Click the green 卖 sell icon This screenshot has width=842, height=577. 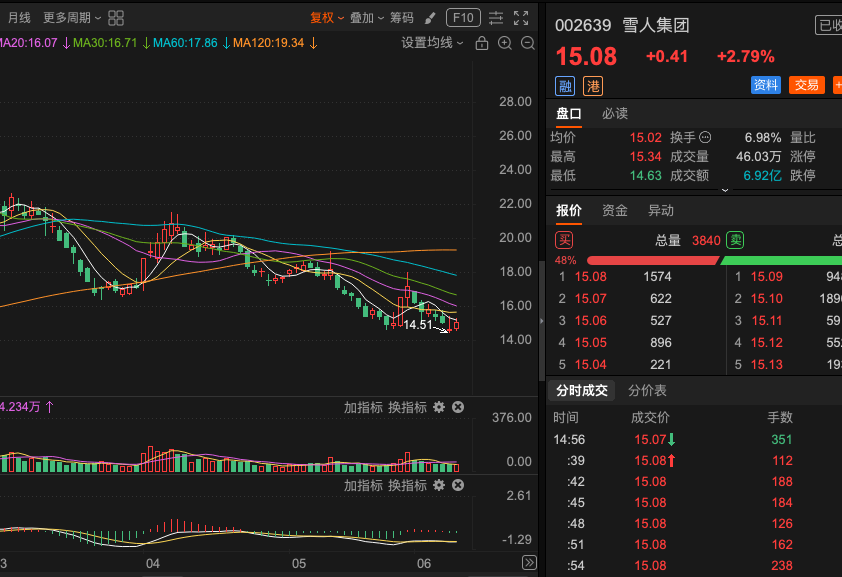735,240
